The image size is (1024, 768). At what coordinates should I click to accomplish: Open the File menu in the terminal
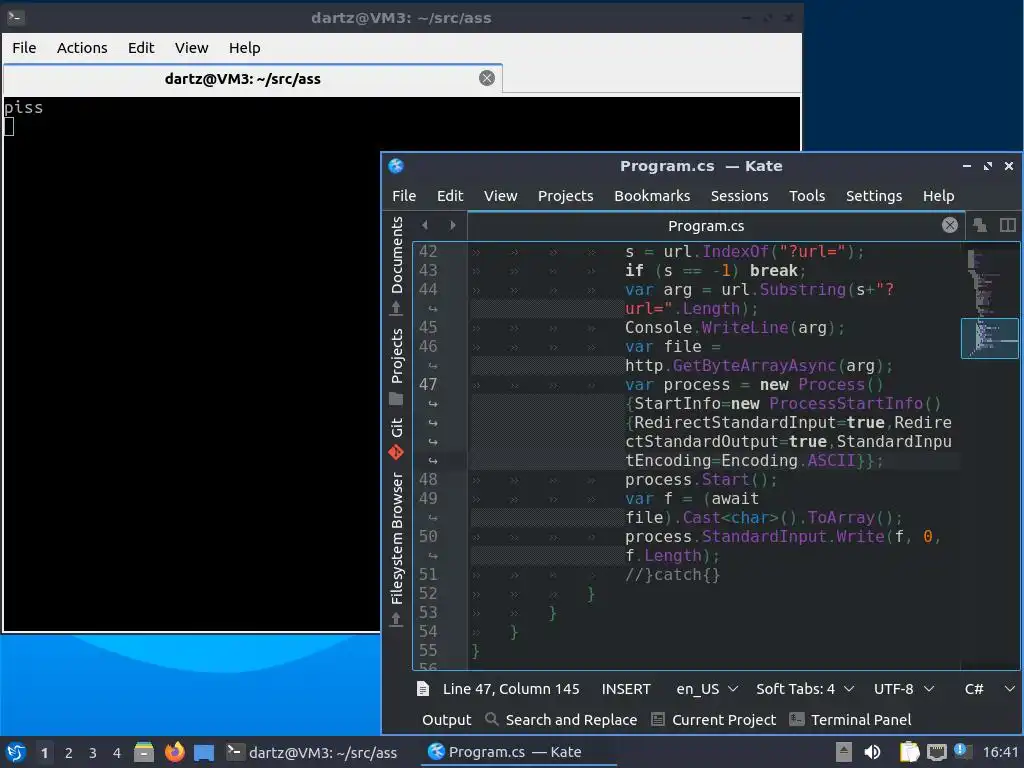24,48
